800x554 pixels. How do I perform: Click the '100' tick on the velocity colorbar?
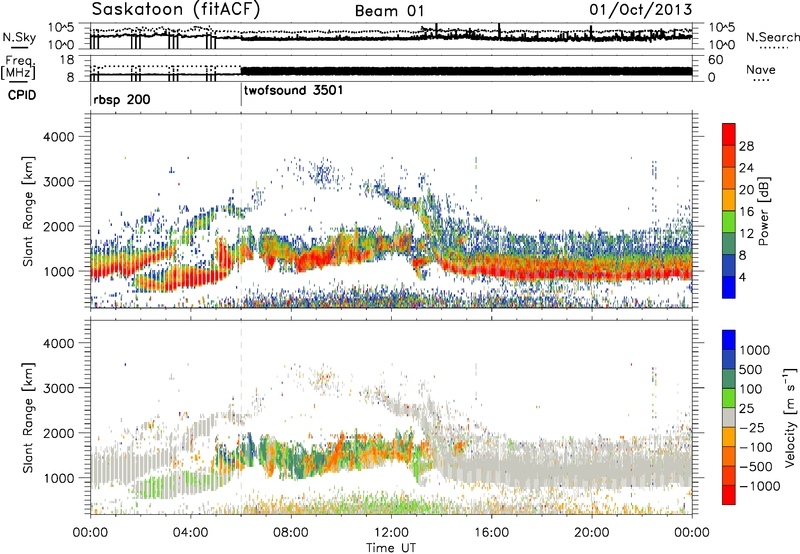(751, 389)
